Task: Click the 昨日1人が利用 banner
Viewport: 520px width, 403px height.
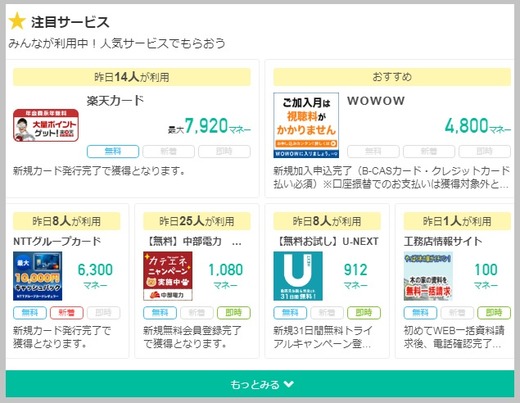Action: point(457,221)
